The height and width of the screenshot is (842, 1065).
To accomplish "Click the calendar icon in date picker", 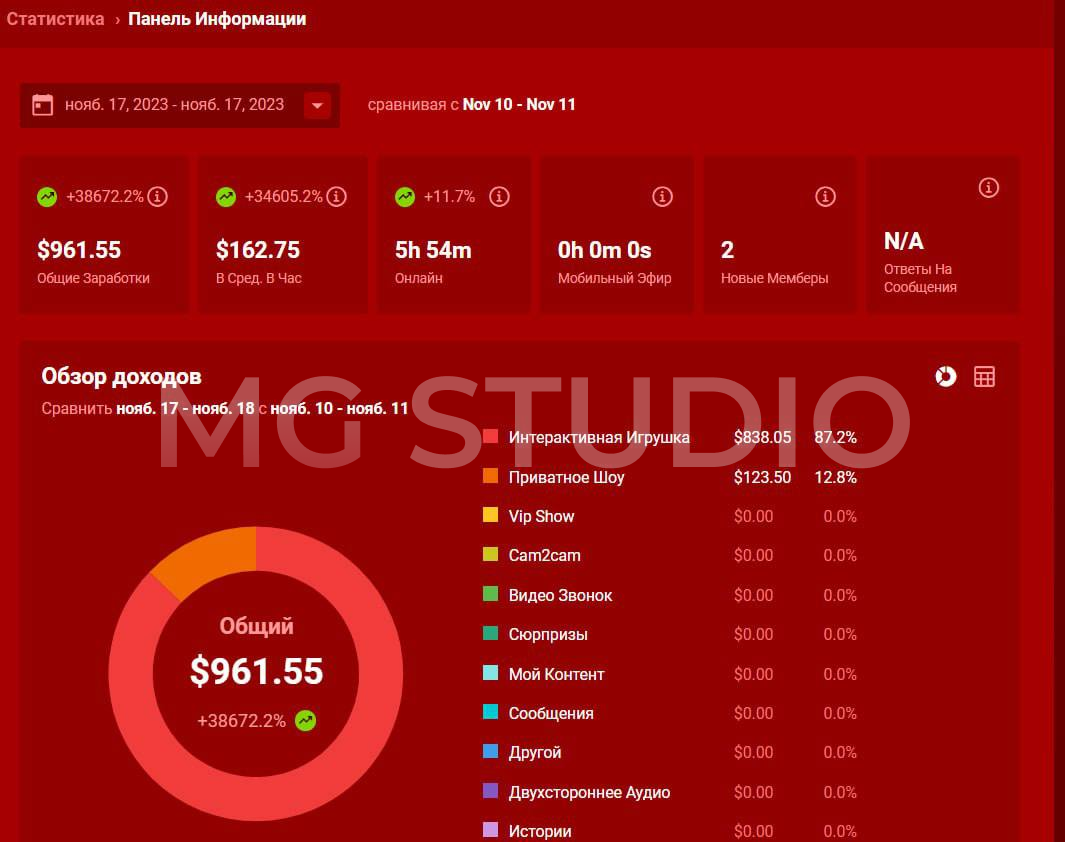I will coord(42,105).
